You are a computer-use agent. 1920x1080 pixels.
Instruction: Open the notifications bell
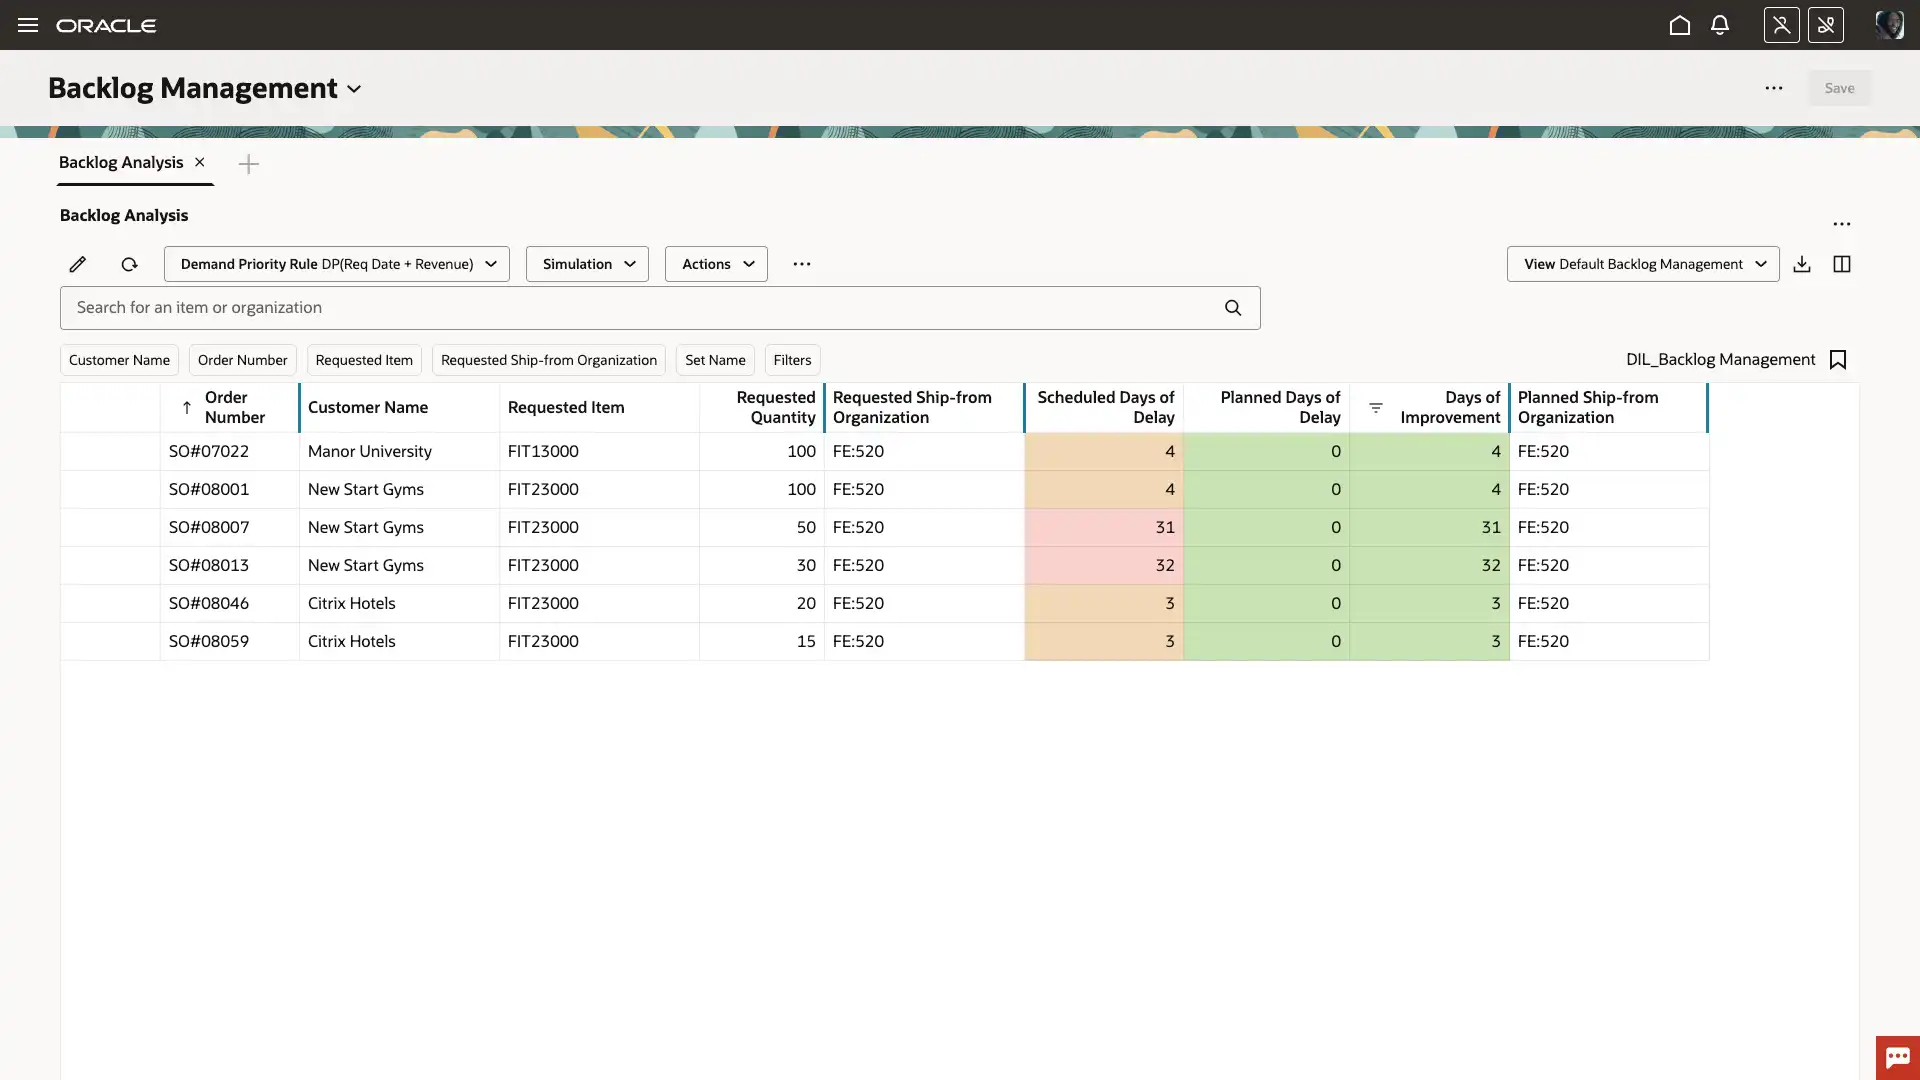click(1720, 25)
